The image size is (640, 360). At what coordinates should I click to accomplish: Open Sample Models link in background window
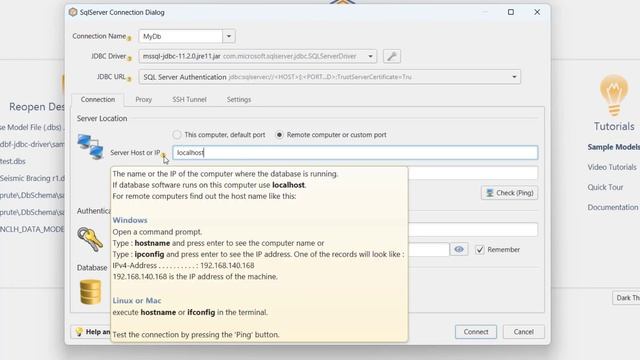(613, 147)
